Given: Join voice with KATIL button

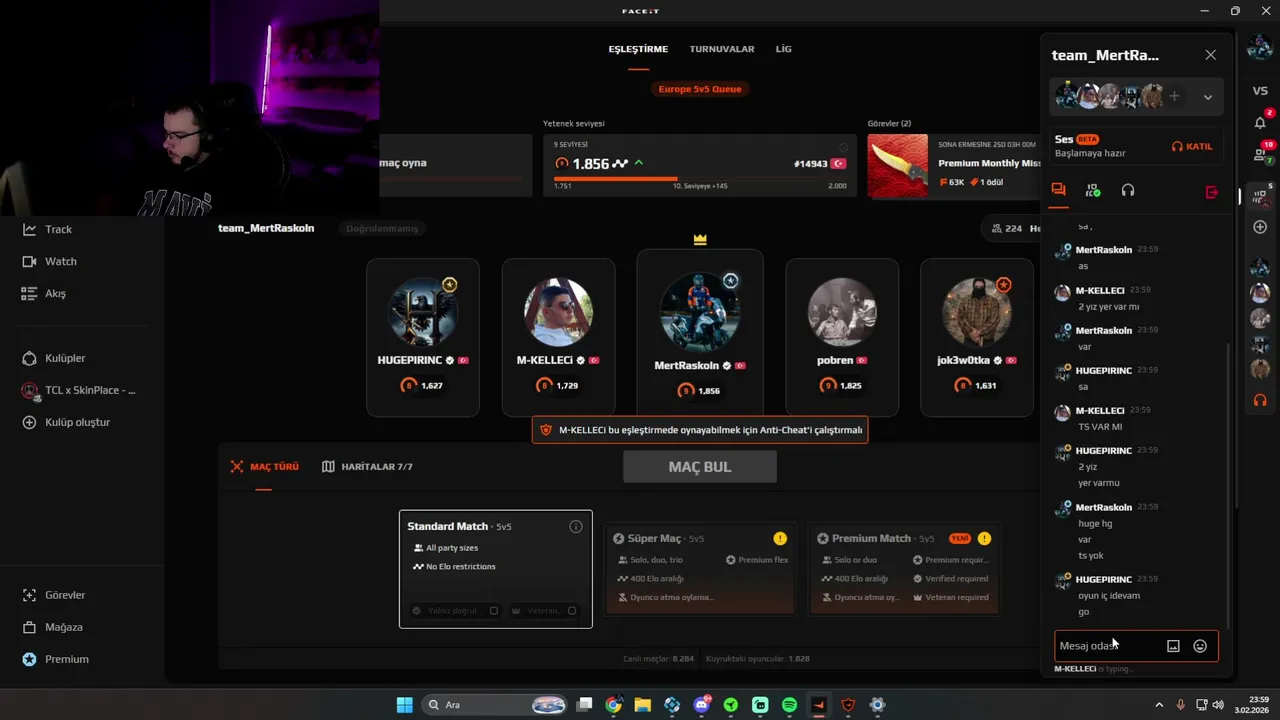Looking at the screenshot, I should [x=1192, y=146].
